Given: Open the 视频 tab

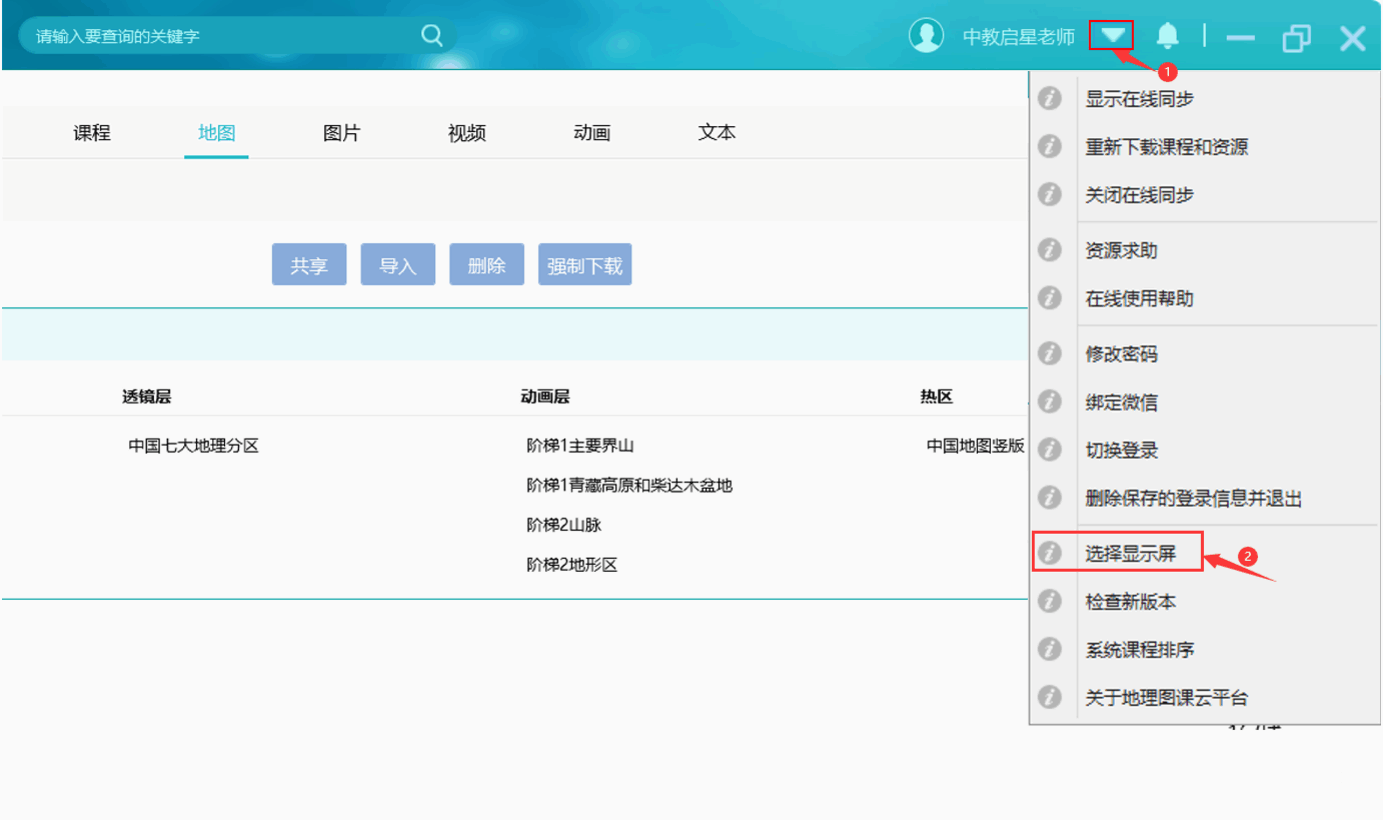Looking at the screenshot, I should click(x=467, y=133).
